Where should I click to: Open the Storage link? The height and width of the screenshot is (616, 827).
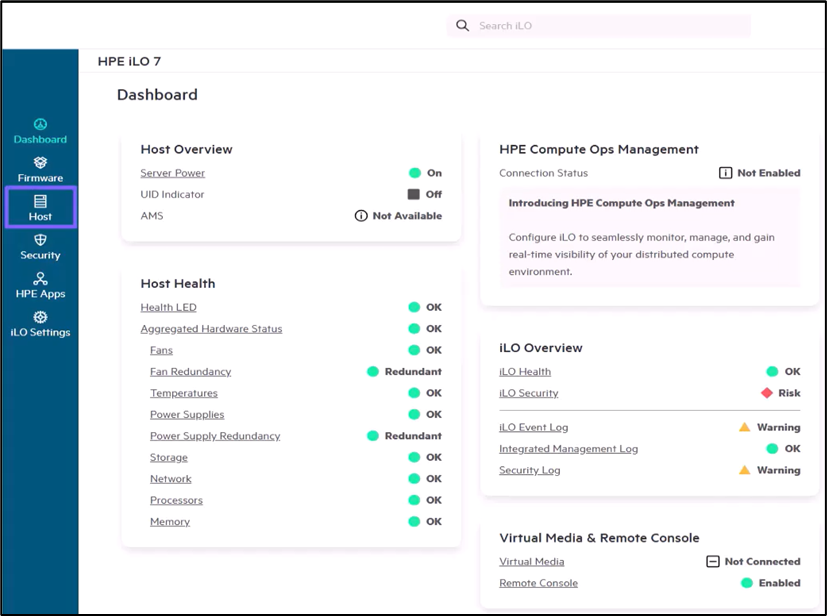(x=169, y=457)
